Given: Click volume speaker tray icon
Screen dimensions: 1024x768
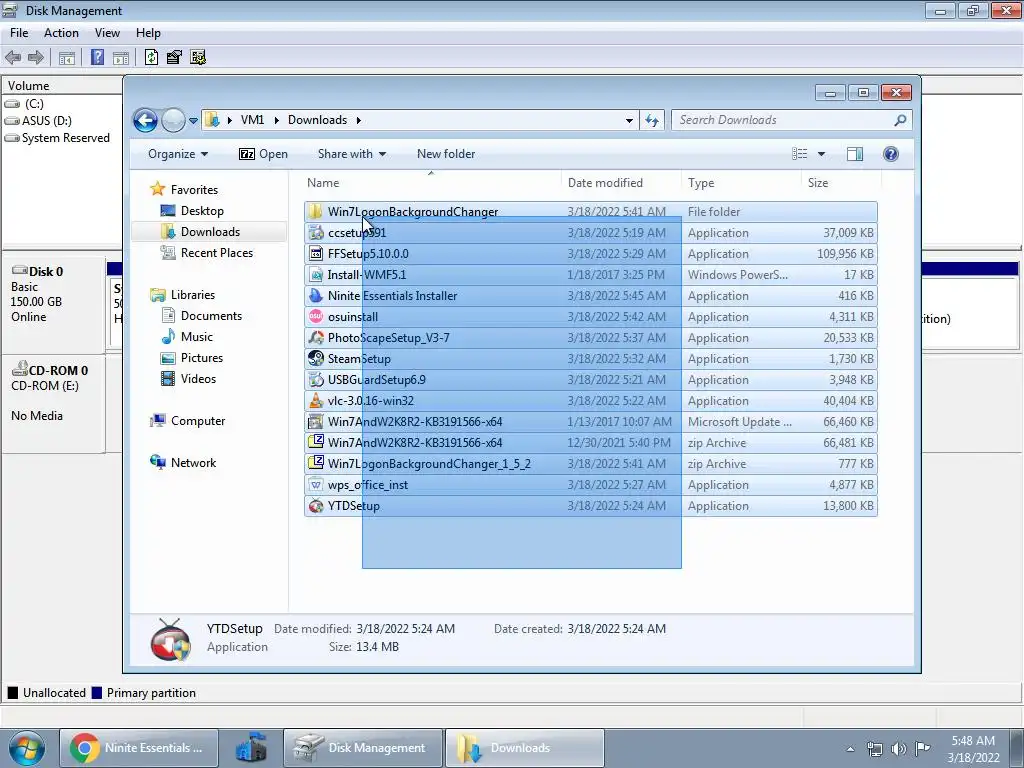Looking at the screenshot, I should pos(899,748).
